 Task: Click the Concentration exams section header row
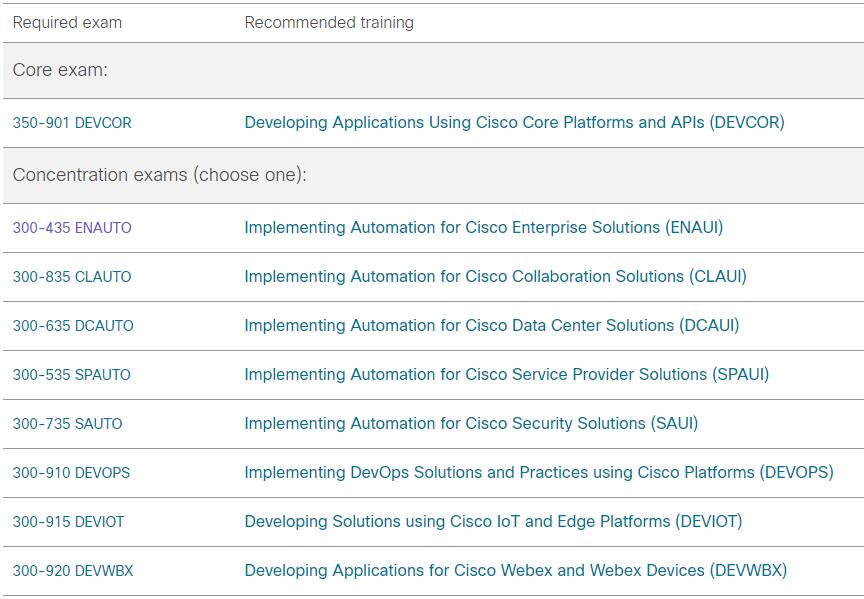click(433, 175)
